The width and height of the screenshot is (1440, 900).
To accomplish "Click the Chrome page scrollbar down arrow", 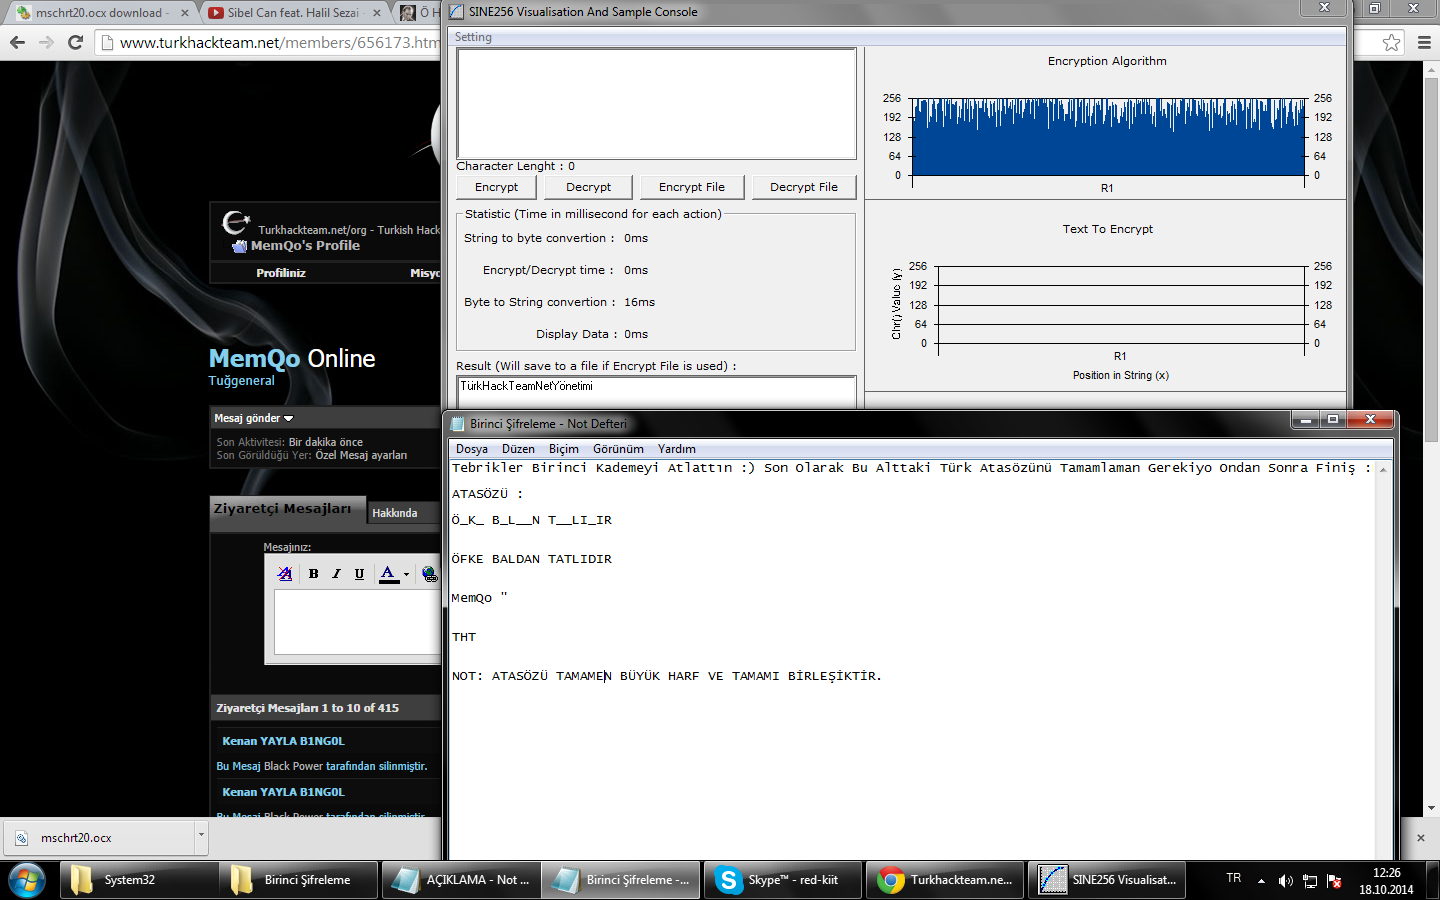I will click(x=1431, y=808).
